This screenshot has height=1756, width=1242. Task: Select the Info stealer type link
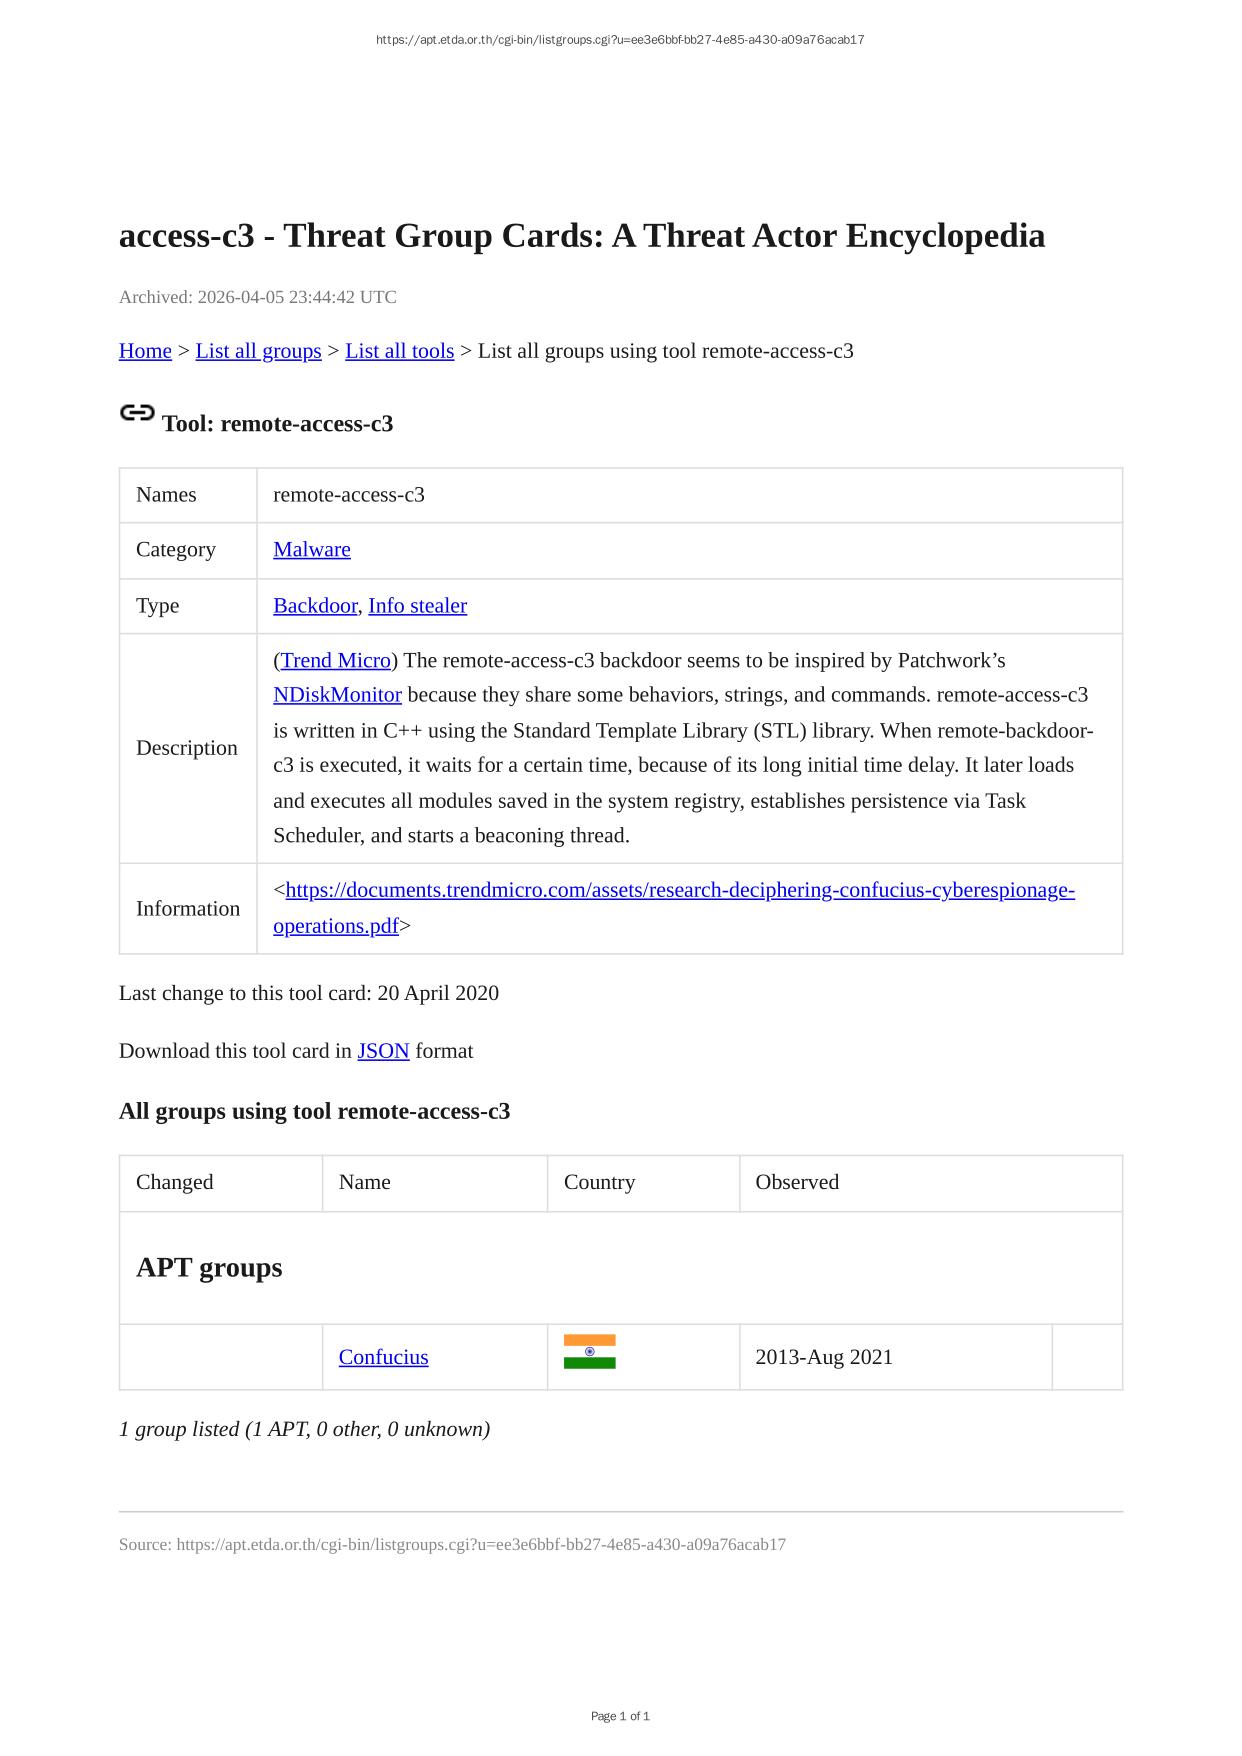417,605
